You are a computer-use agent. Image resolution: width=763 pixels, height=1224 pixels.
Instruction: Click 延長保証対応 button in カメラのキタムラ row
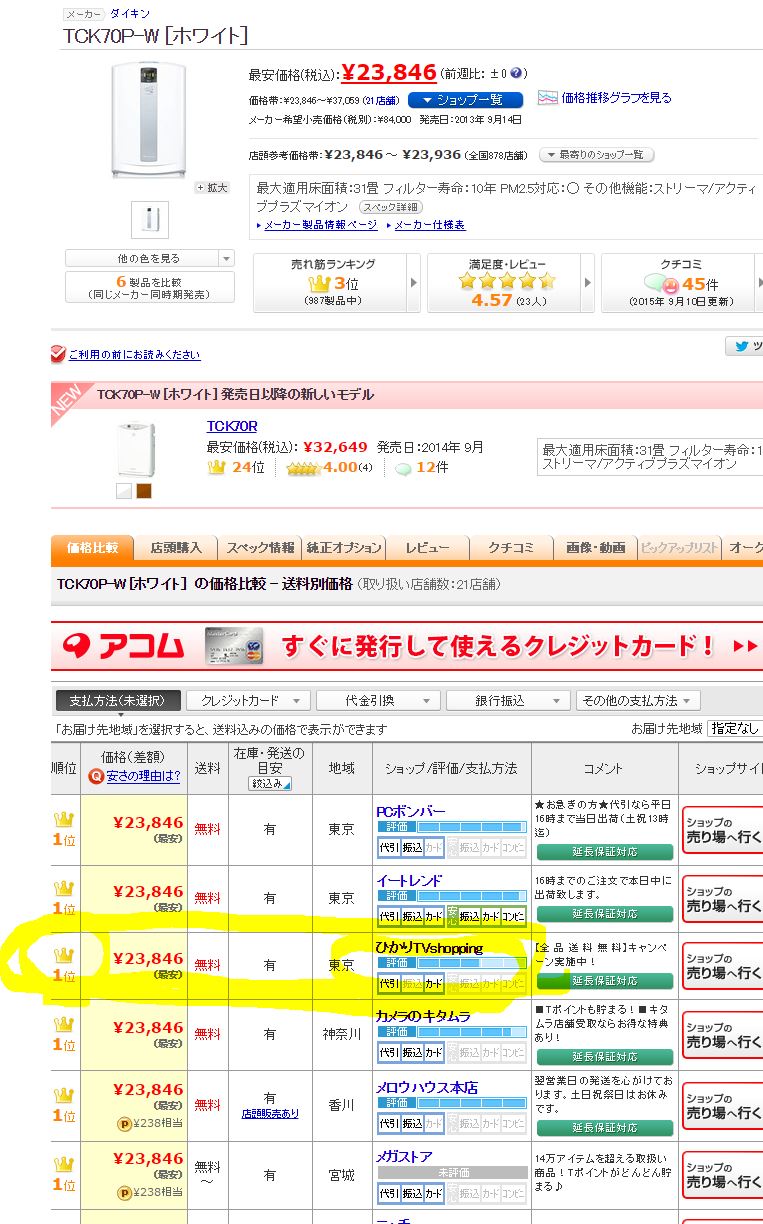coord(604,1056)
